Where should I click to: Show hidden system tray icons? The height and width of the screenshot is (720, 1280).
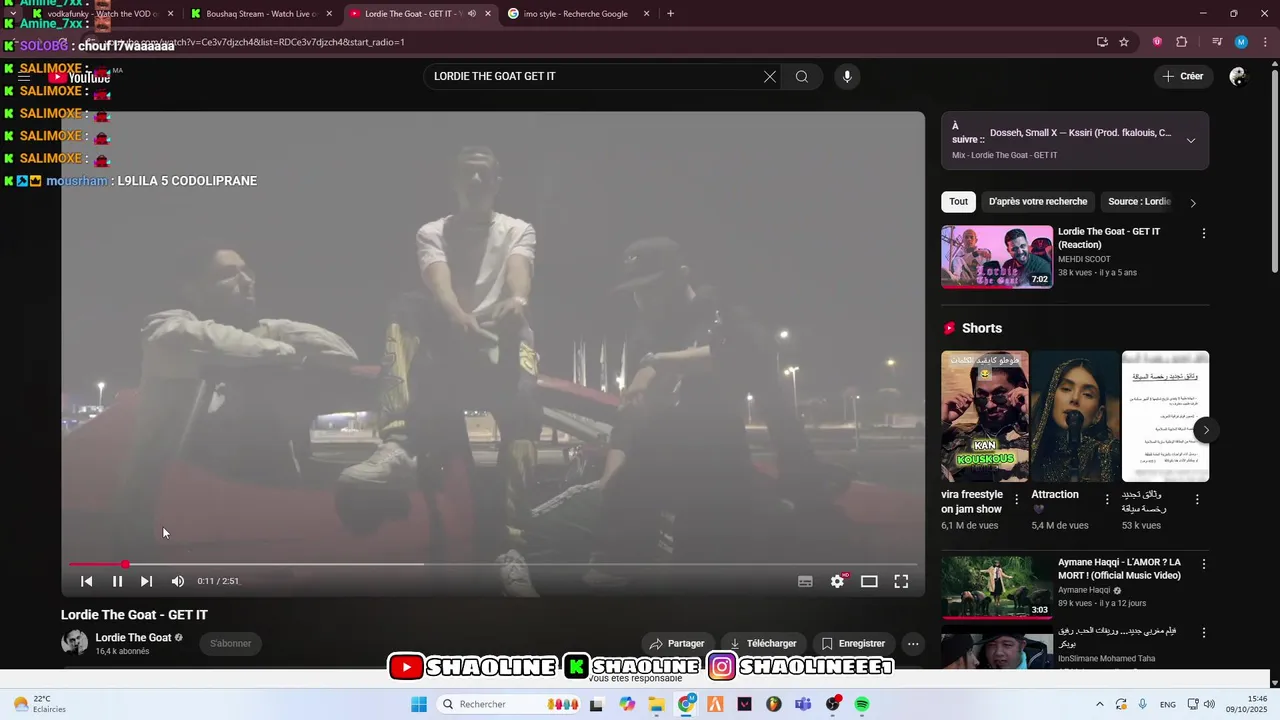(1100, 704)
